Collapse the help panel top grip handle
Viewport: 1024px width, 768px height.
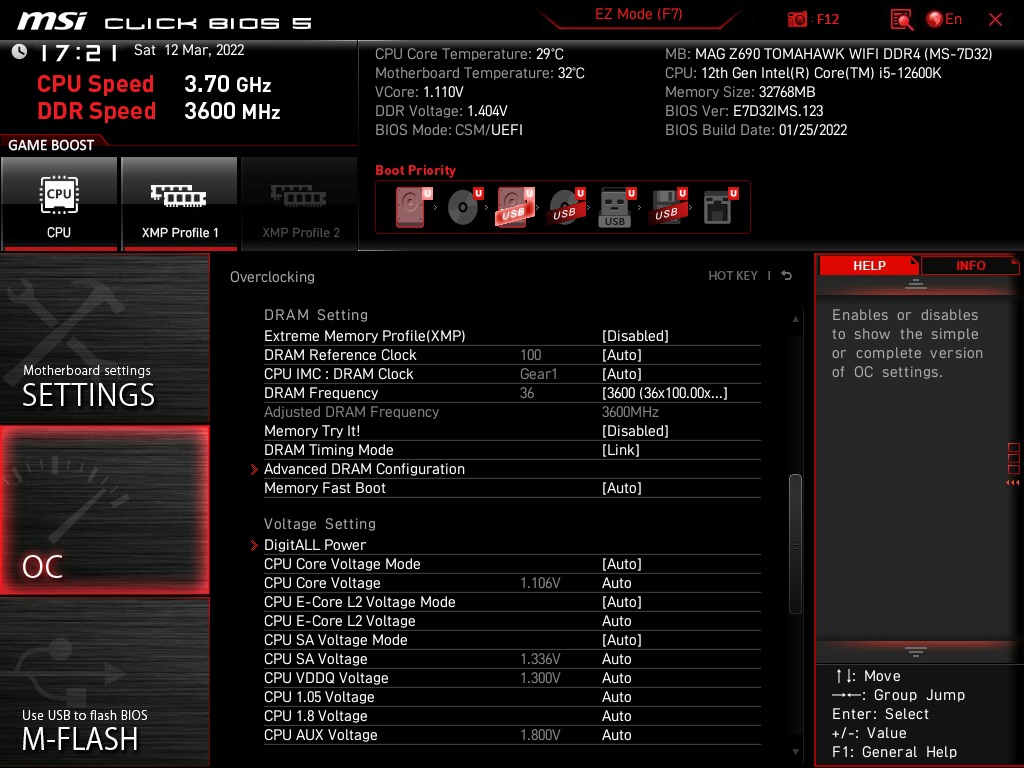pos(916,283)
